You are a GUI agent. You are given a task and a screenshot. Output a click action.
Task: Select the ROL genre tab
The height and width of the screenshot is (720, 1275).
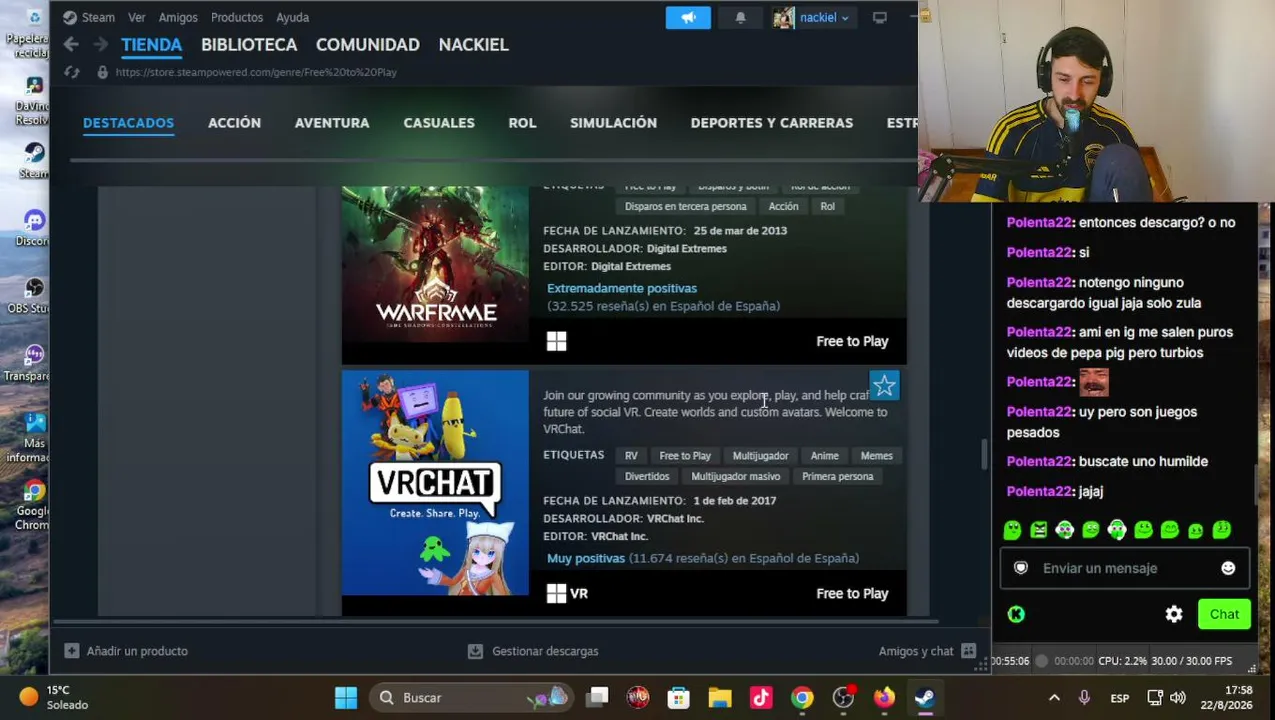[522, 122]
